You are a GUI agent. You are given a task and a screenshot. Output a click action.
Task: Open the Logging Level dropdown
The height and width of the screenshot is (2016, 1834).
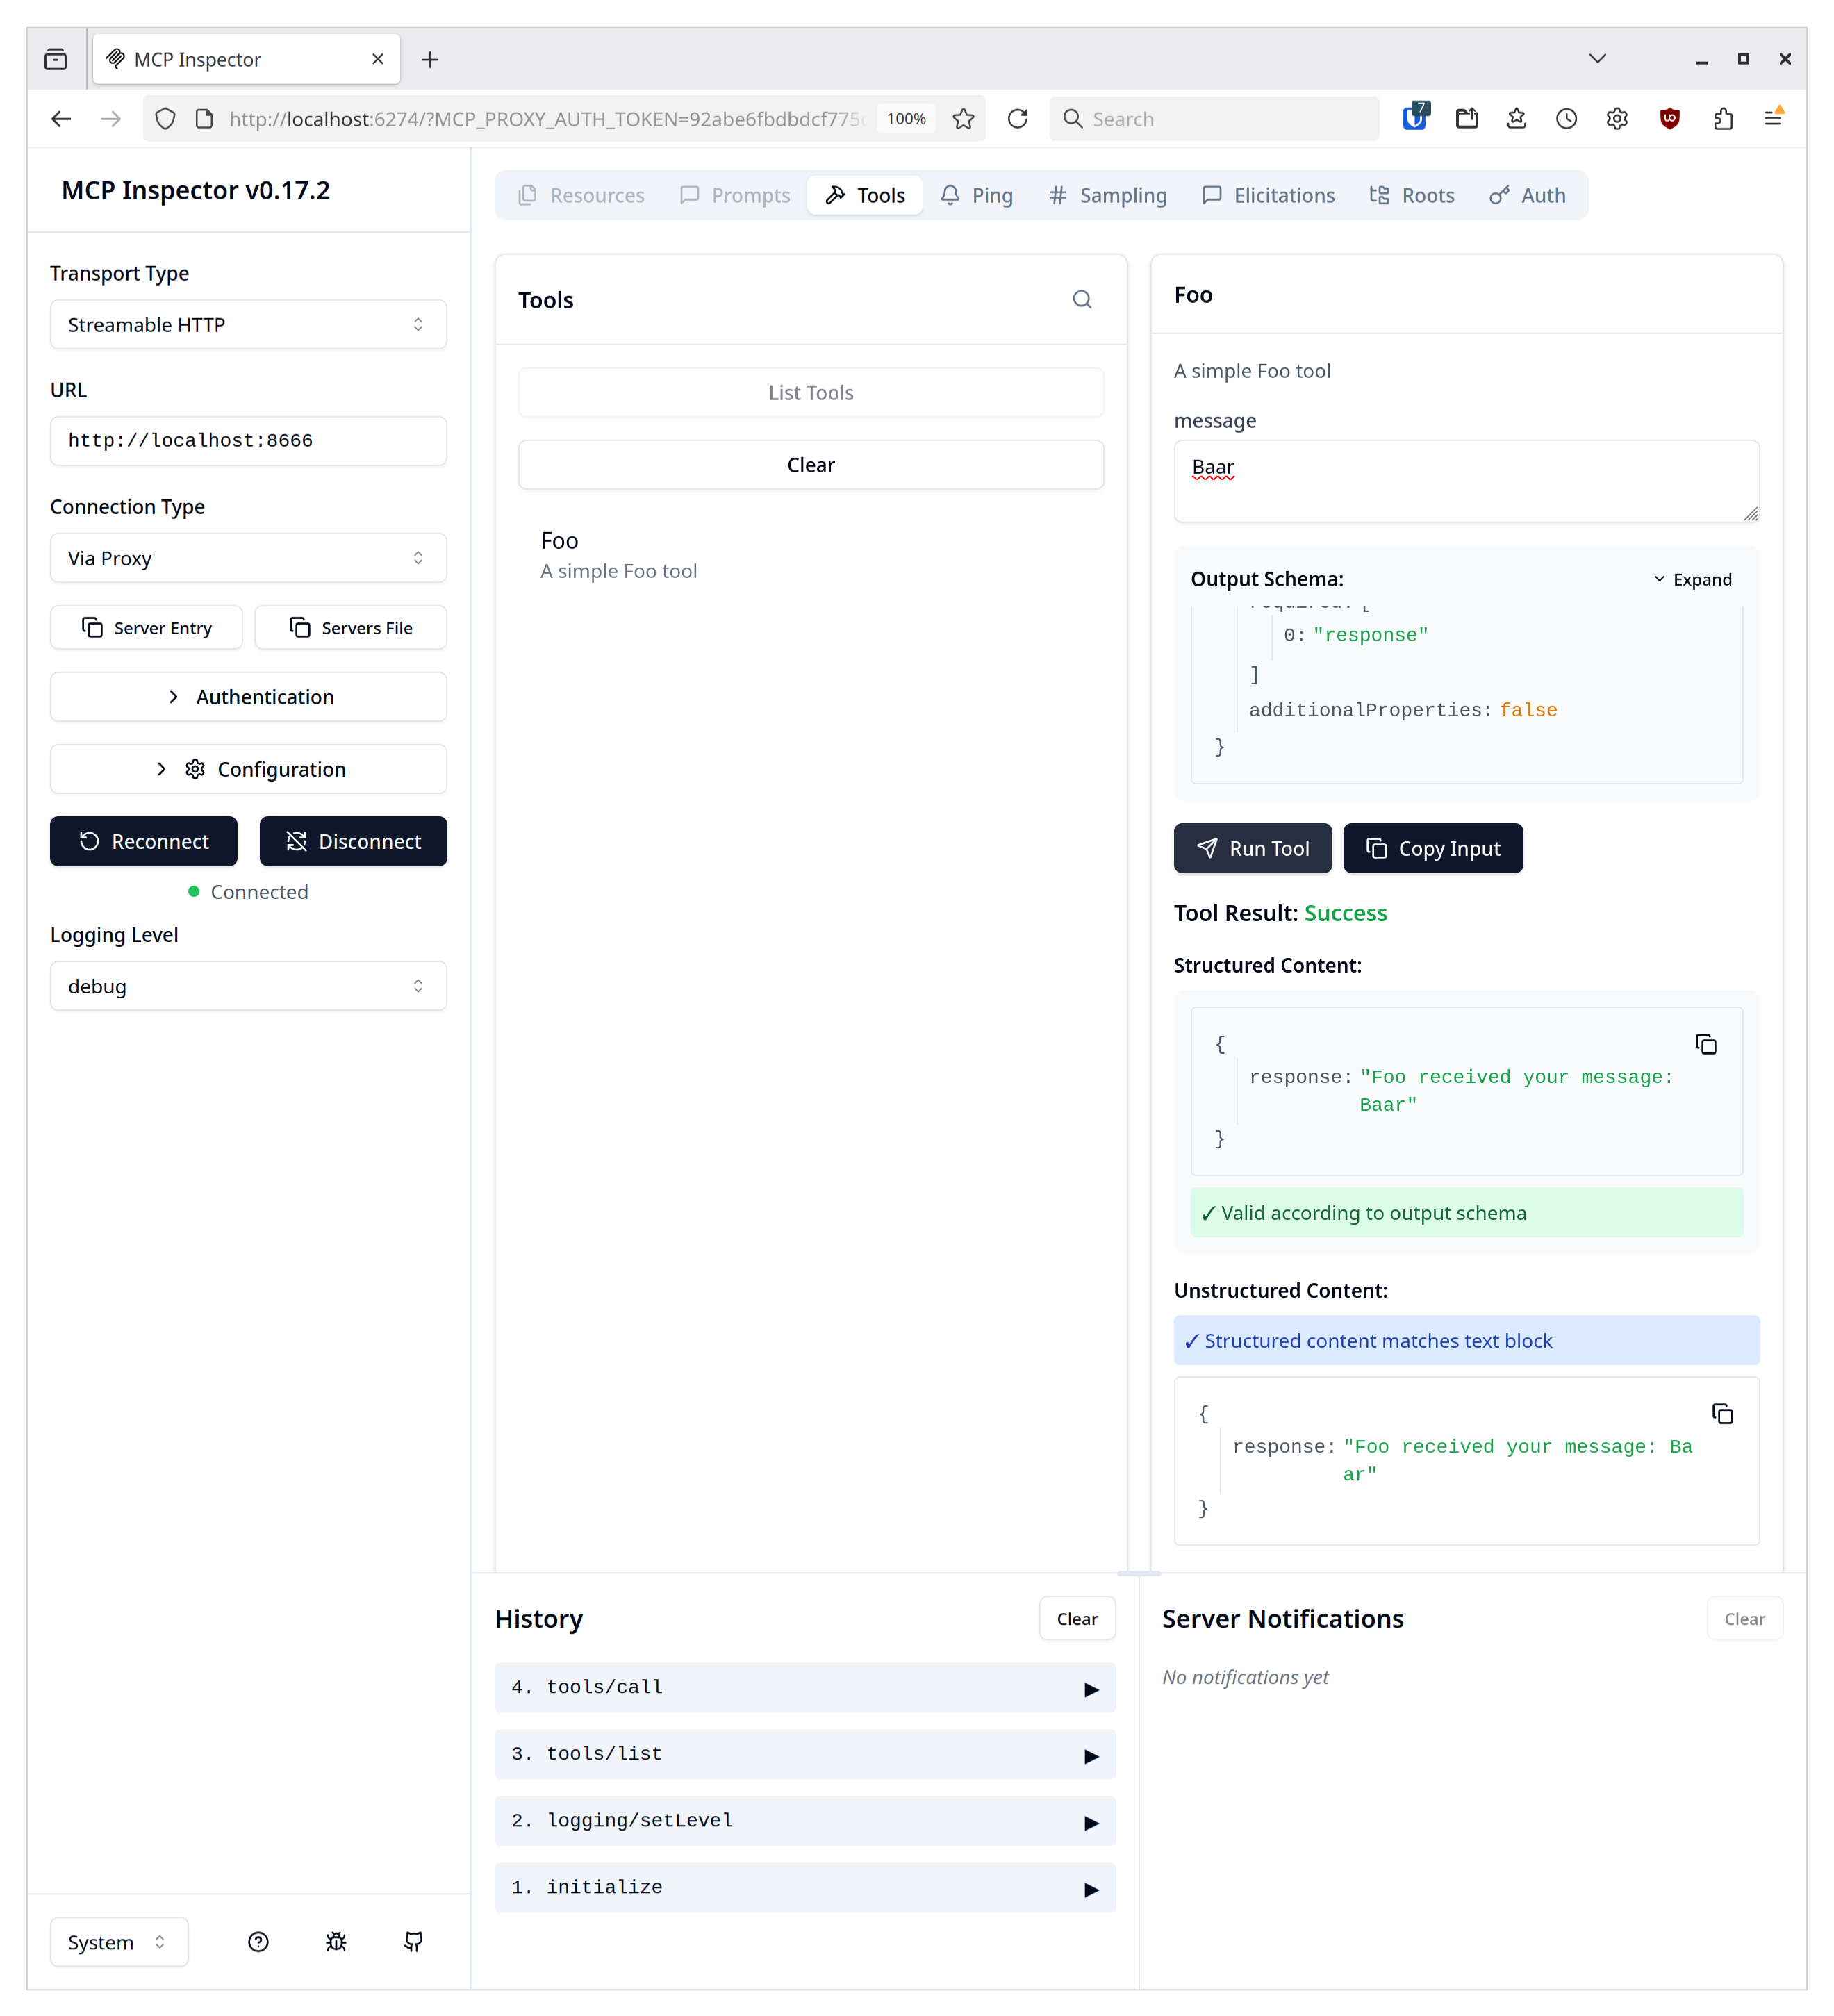tap(248, 986)
